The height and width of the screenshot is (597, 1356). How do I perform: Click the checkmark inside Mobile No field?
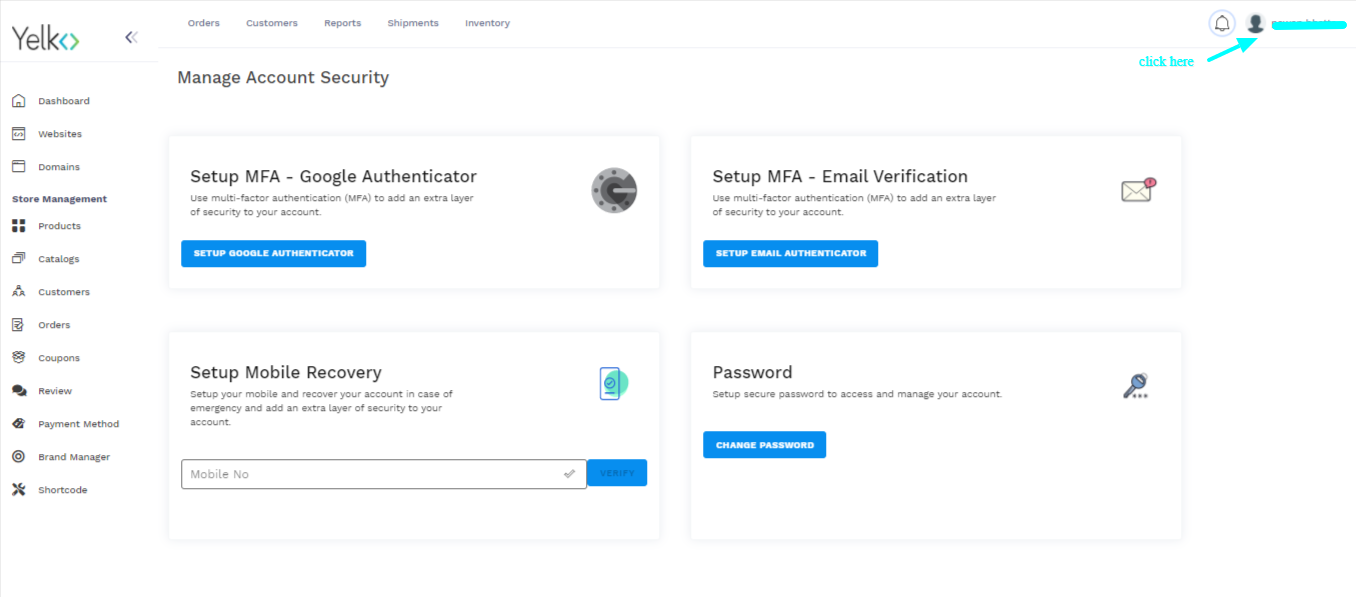(569, 474)
